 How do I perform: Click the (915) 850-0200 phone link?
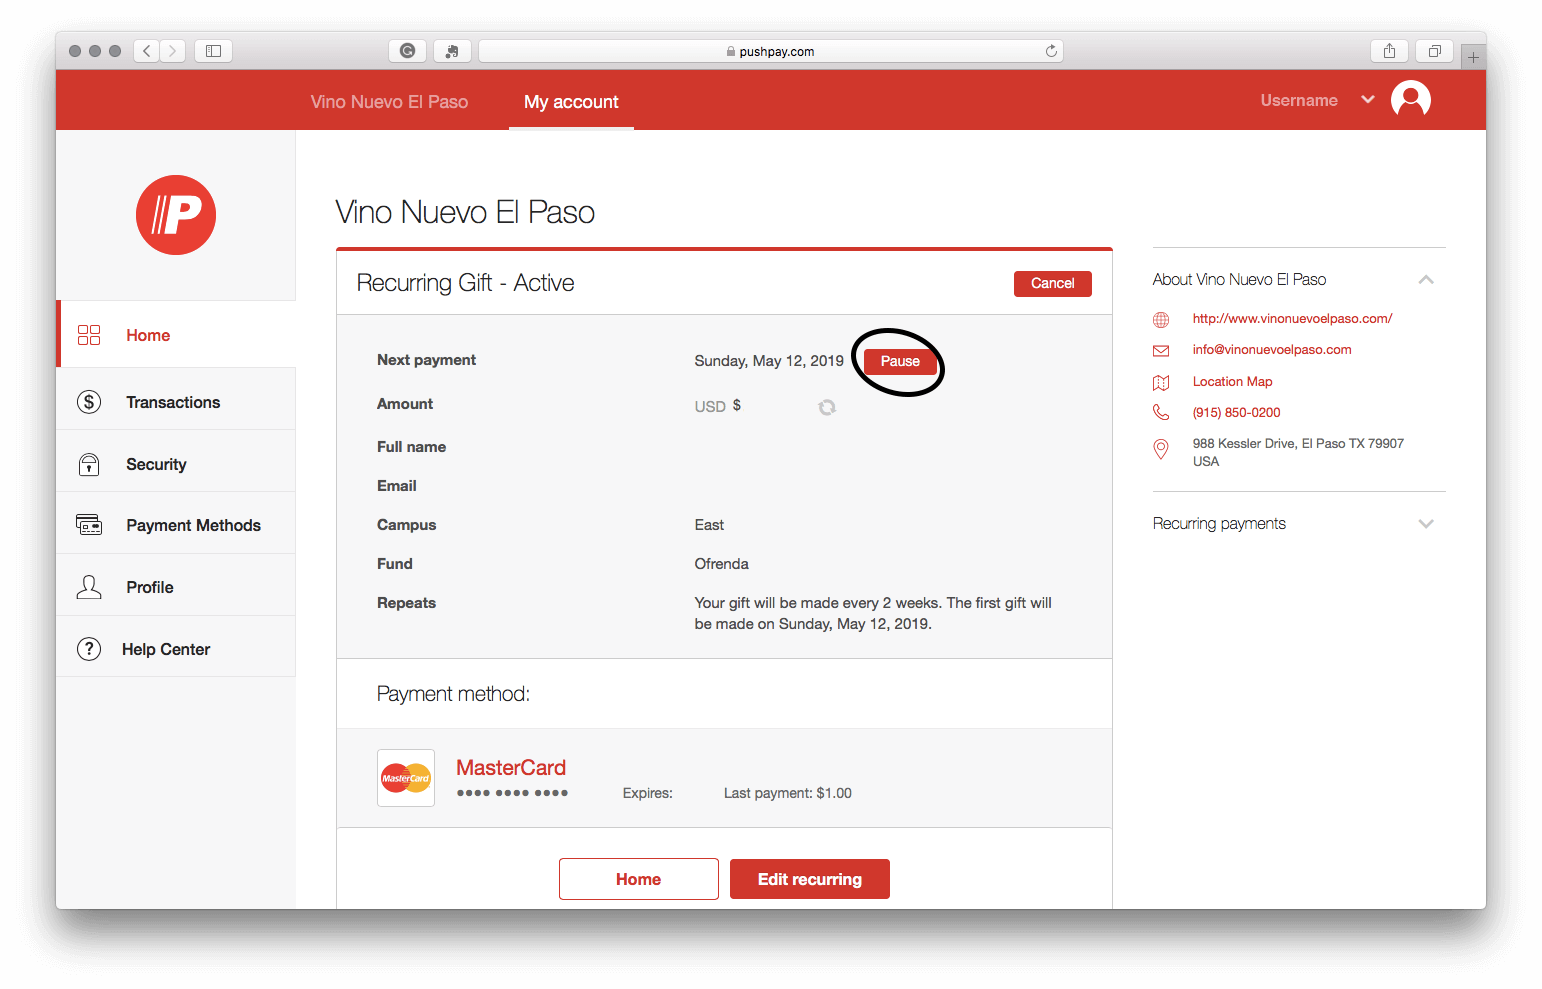coord(1236,413)
